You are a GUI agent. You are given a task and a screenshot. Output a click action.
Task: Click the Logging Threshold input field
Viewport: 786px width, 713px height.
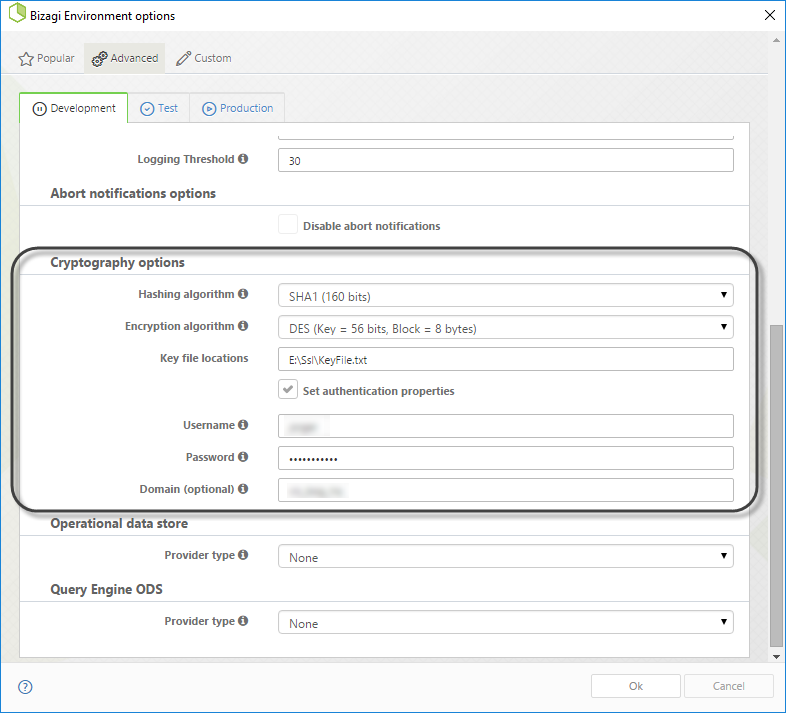pyautogui.click(x=506, y=160)
